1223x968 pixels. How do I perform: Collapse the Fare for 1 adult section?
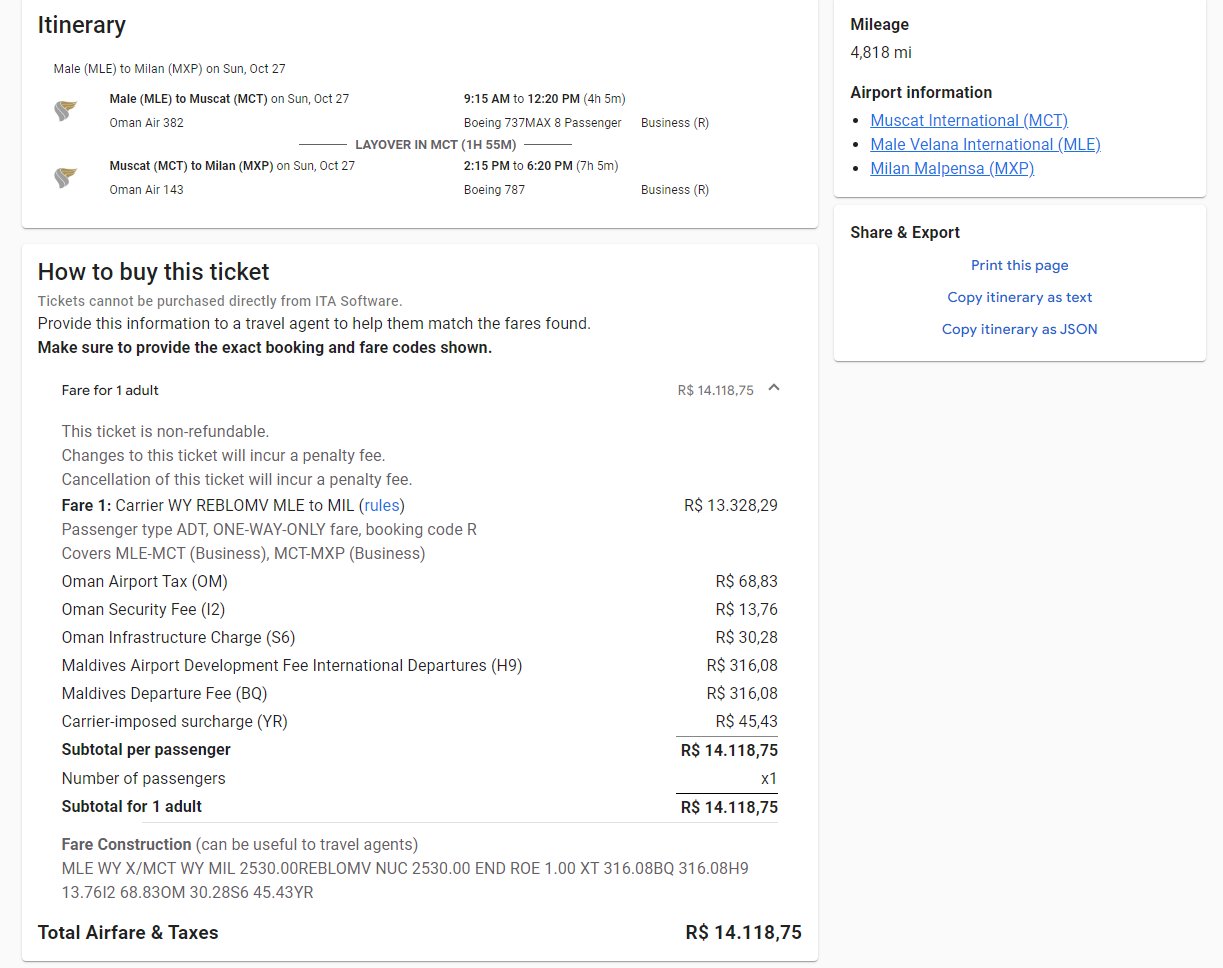773,389
